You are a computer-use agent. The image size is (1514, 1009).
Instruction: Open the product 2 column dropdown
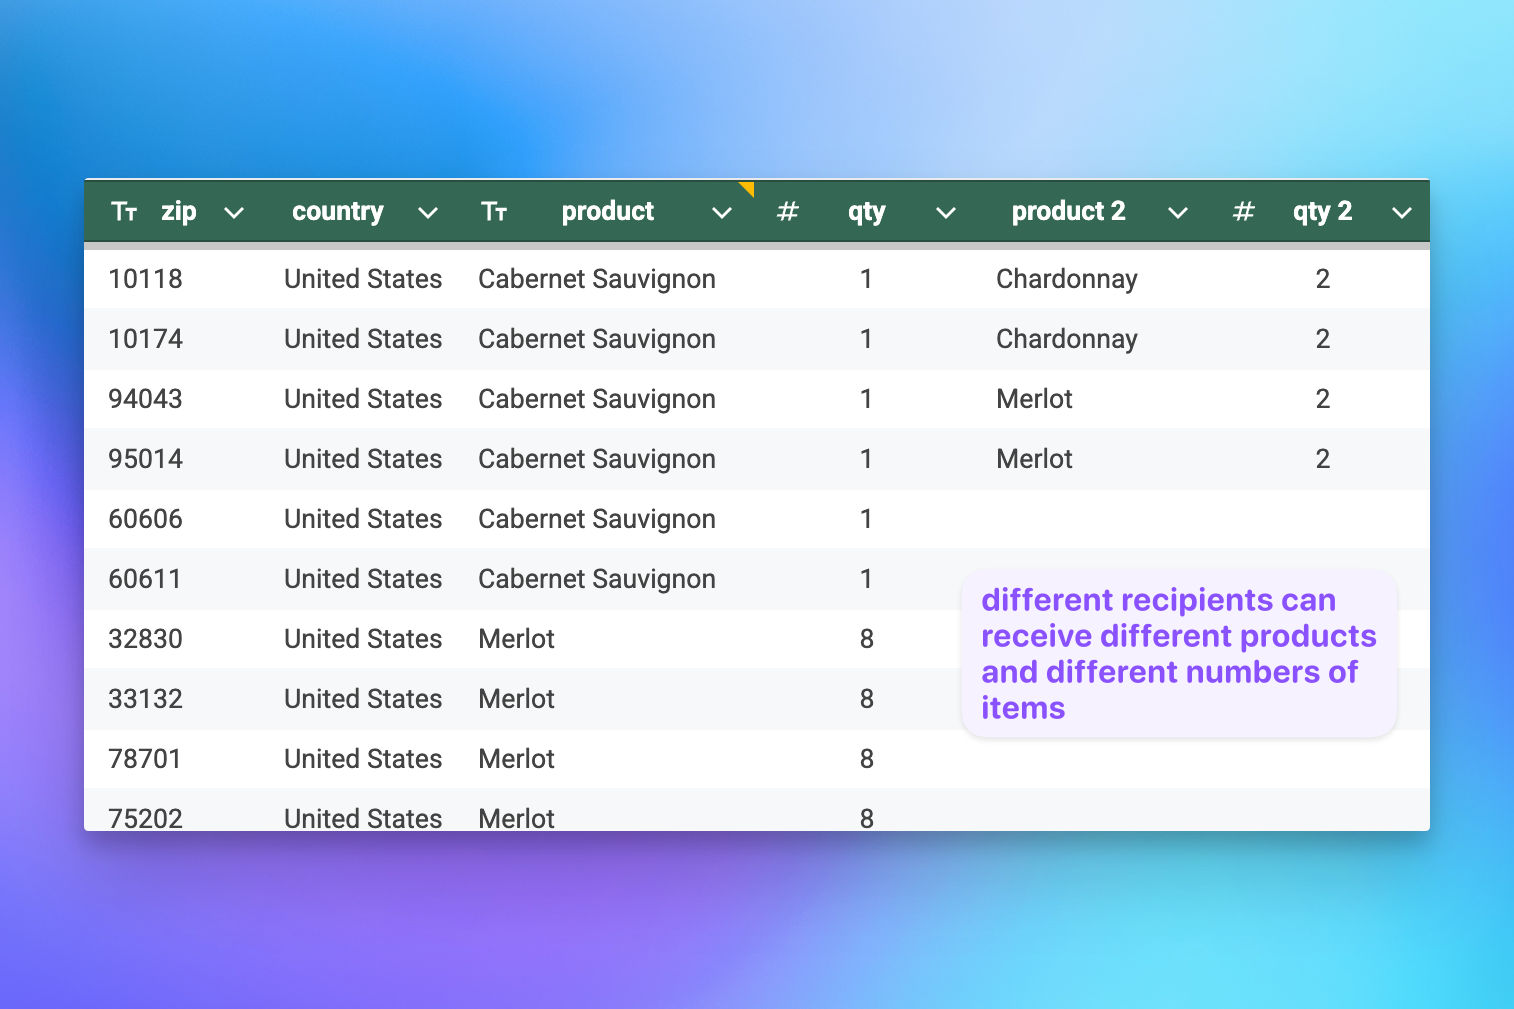[1178, 213]
